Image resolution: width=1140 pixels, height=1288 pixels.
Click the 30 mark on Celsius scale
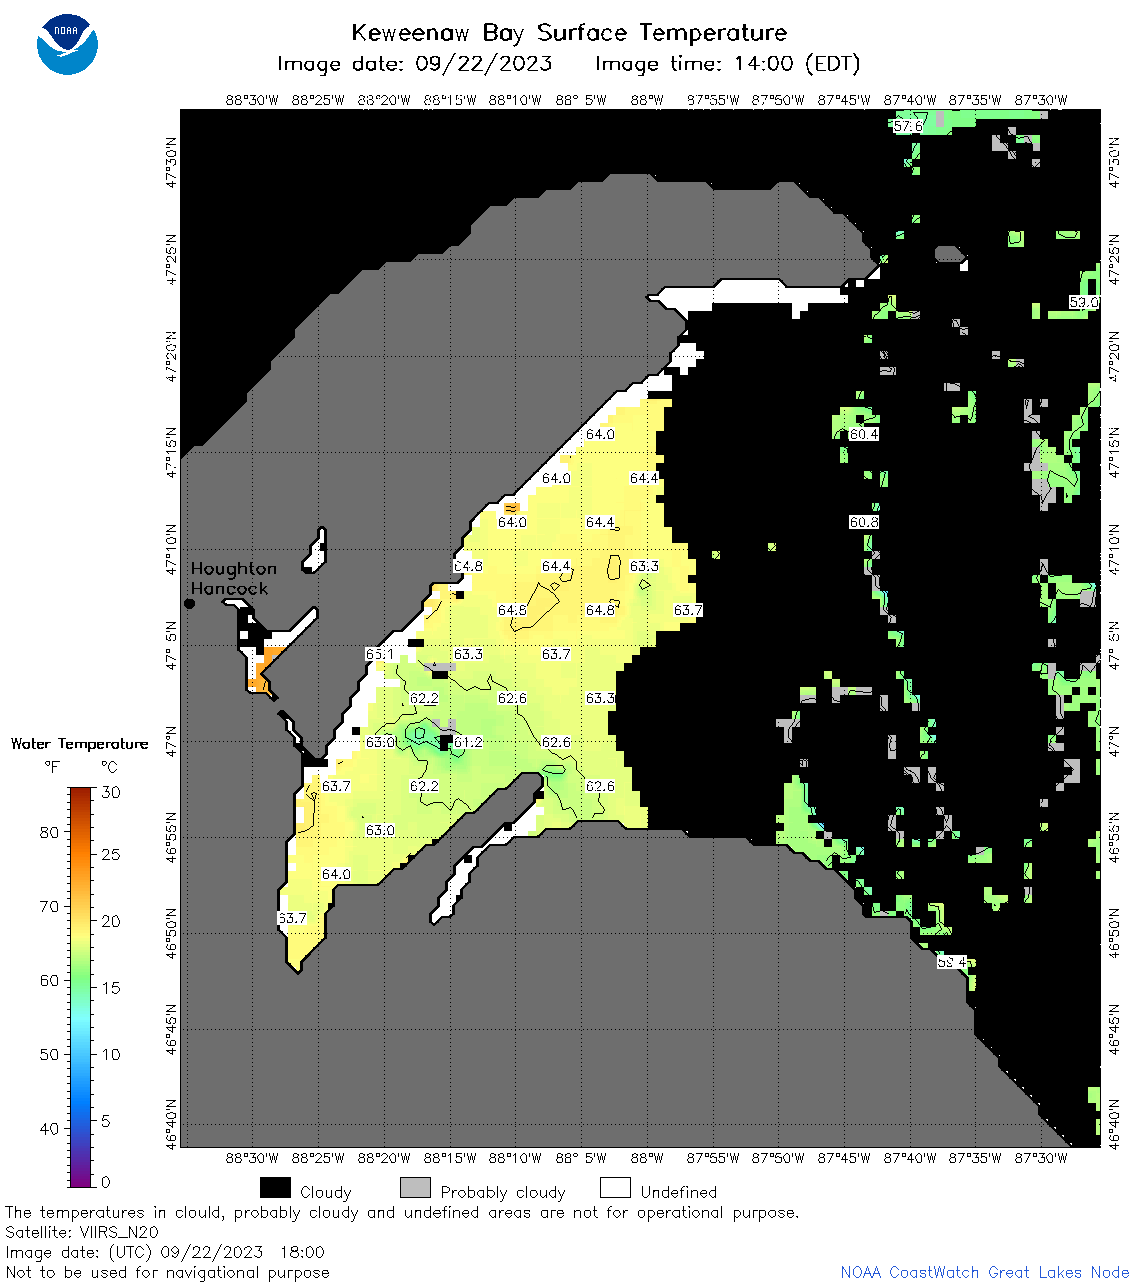point(111,793)
